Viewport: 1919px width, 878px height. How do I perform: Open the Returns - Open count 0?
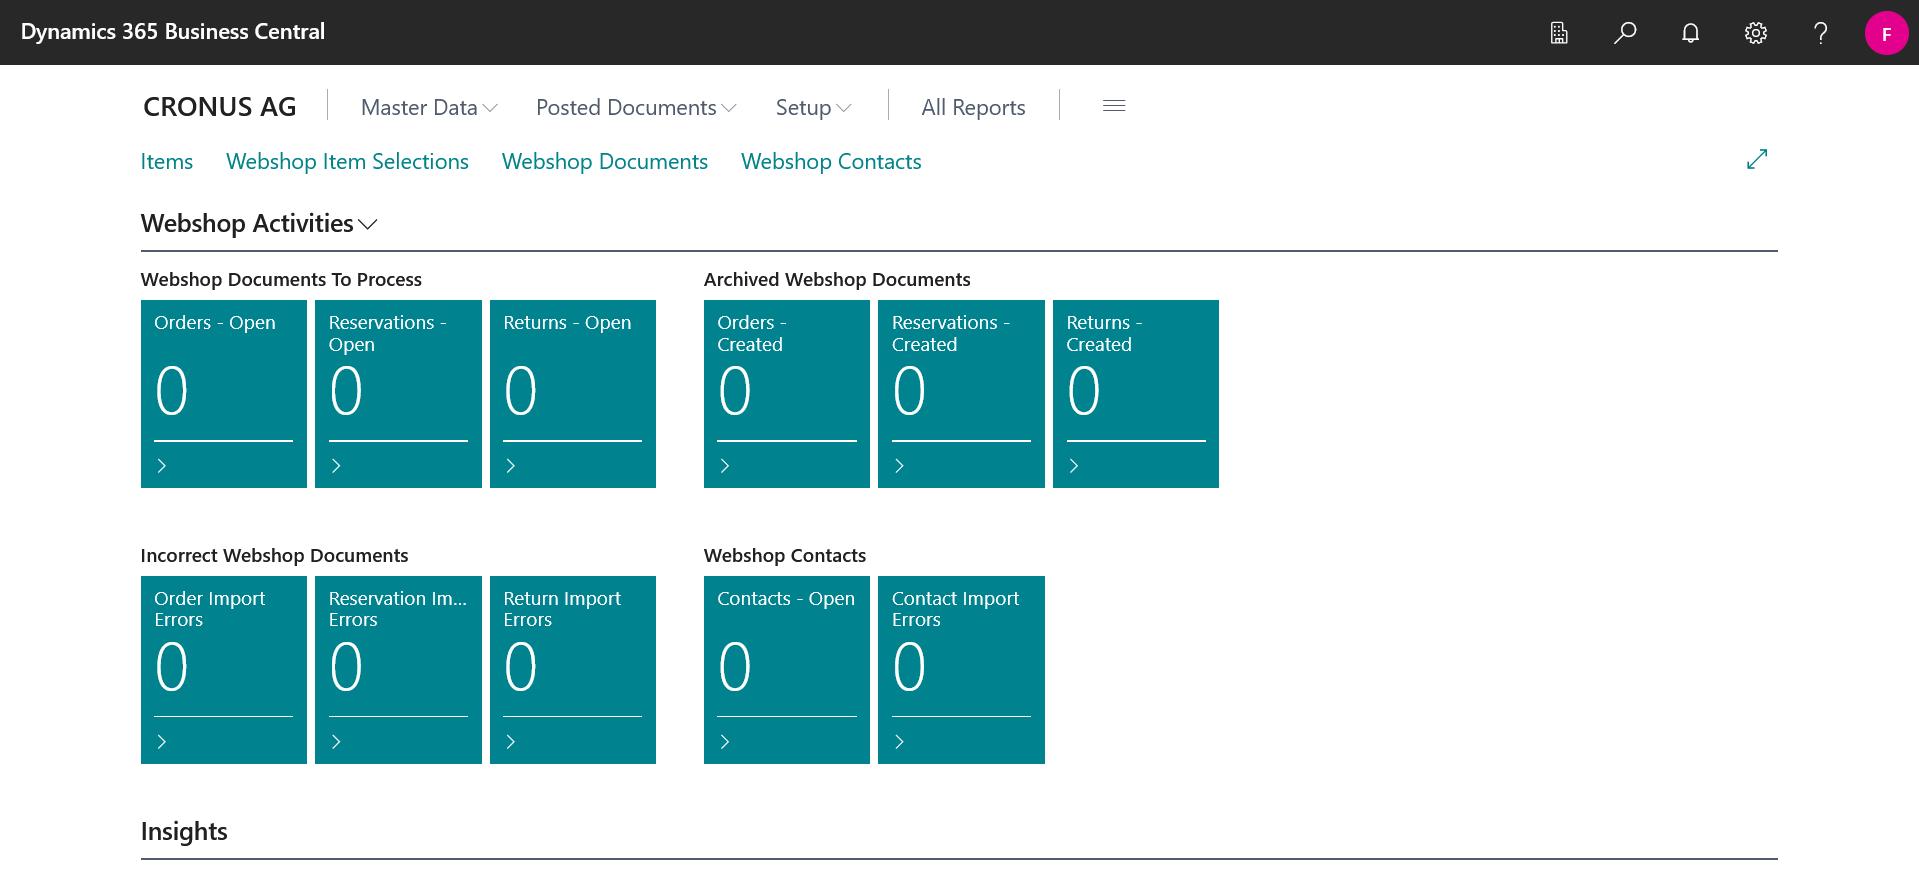pyautogui.click(x=521, y=391)
